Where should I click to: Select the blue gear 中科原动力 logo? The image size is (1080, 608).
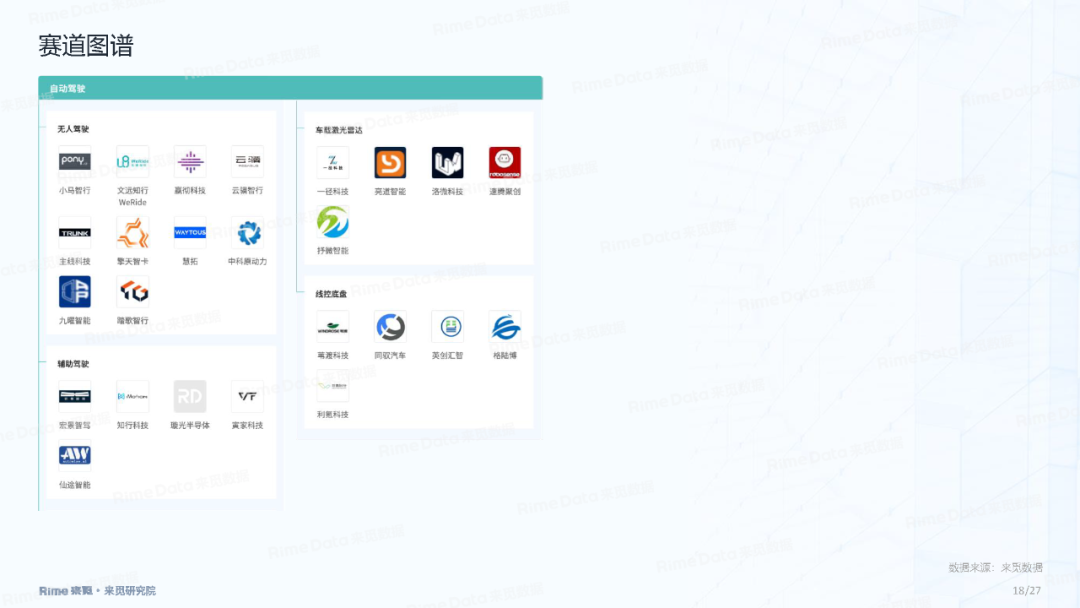coord(247,232)
